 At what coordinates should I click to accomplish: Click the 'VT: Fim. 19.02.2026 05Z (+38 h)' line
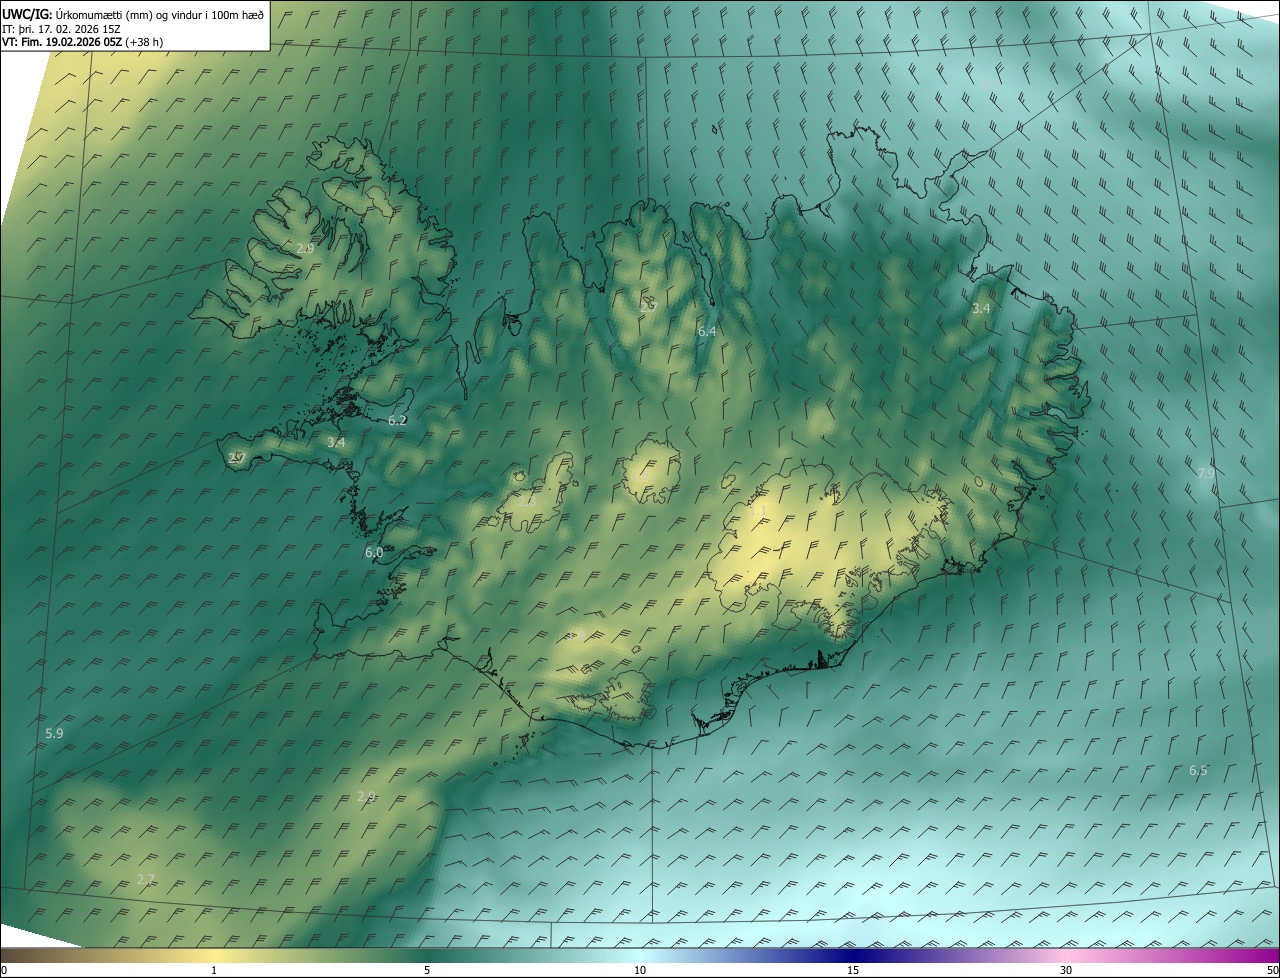pos(83,42)
